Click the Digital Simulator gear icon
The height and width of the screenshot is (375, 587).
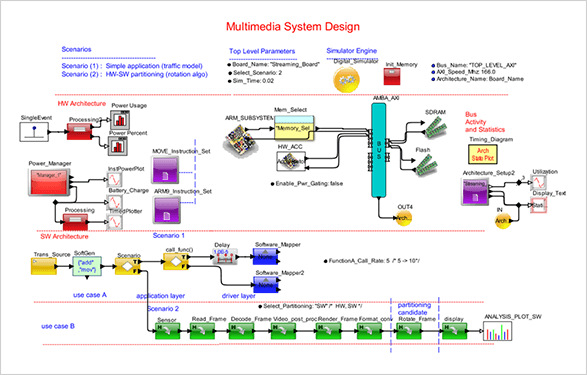point(346,79)
